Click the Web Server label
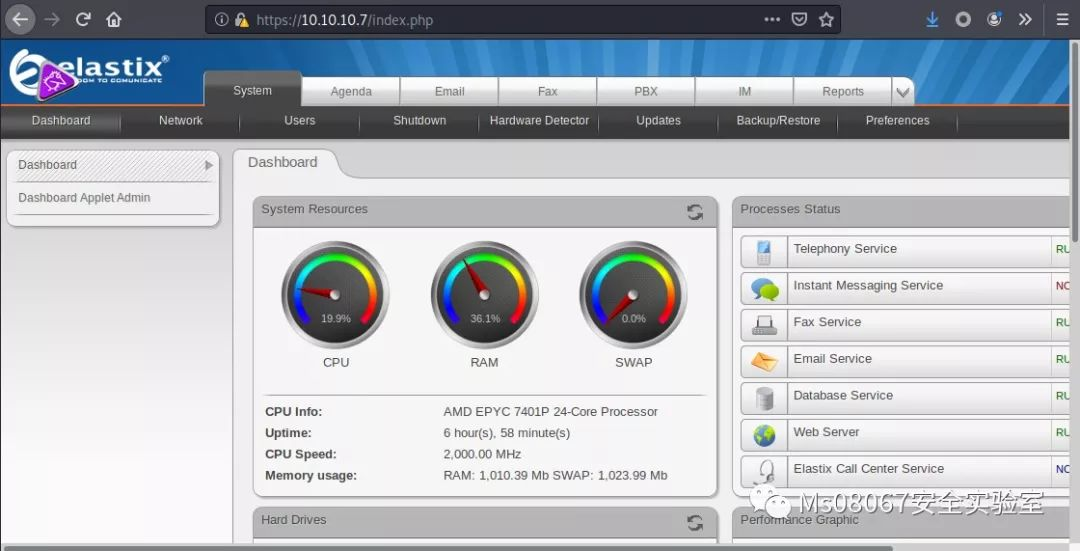 [826, 433]
